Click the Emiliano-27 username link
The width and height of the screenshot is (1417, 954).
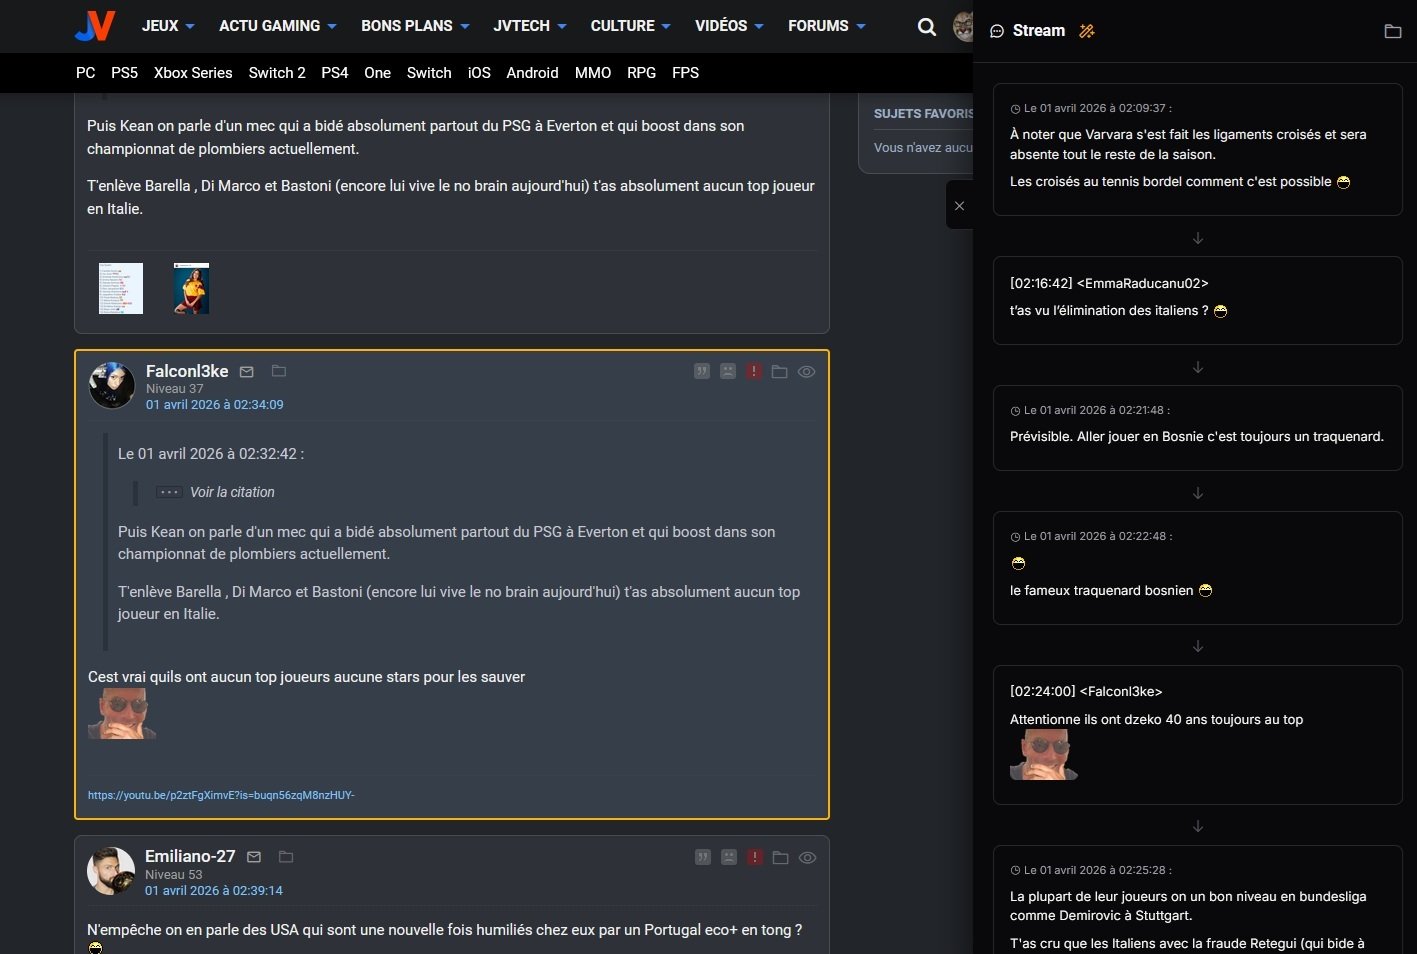pyautogui.click(x=190, y=856)
